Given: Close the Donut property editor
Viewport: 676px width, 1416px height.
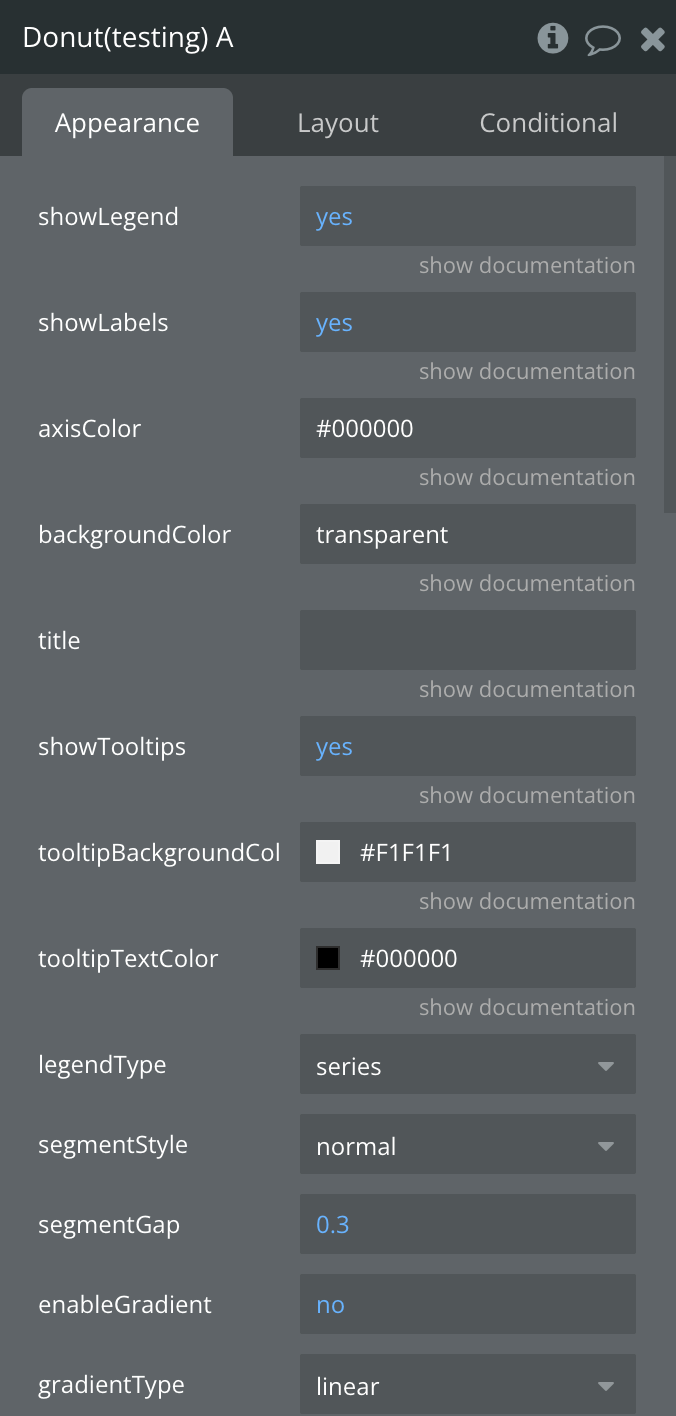Looking at the screenshot, I should pos(653,39).
